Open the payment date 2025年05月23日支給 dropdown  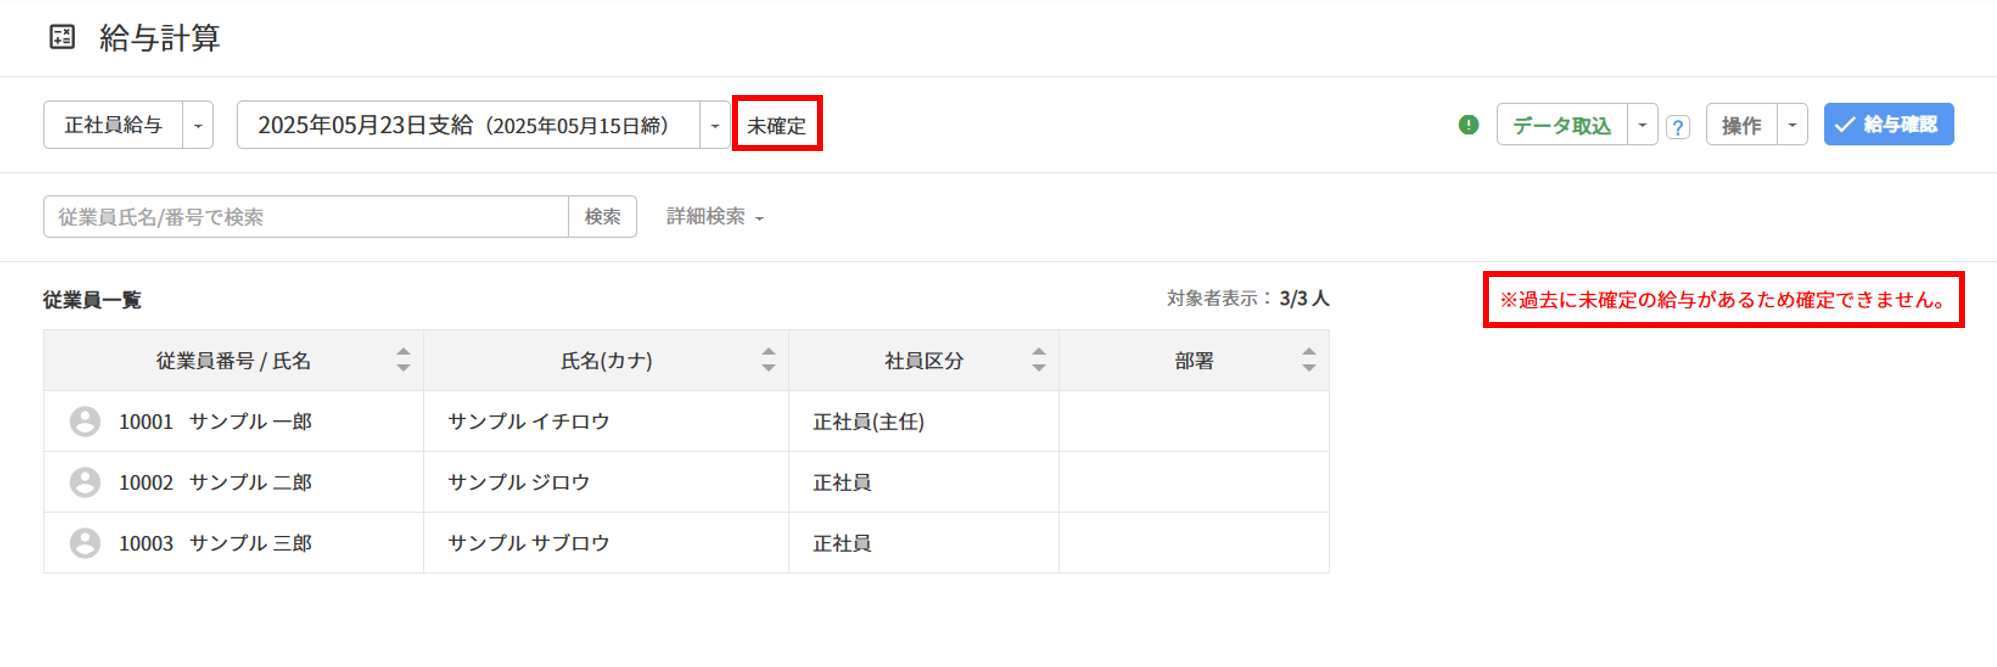[x=714, y=126]
